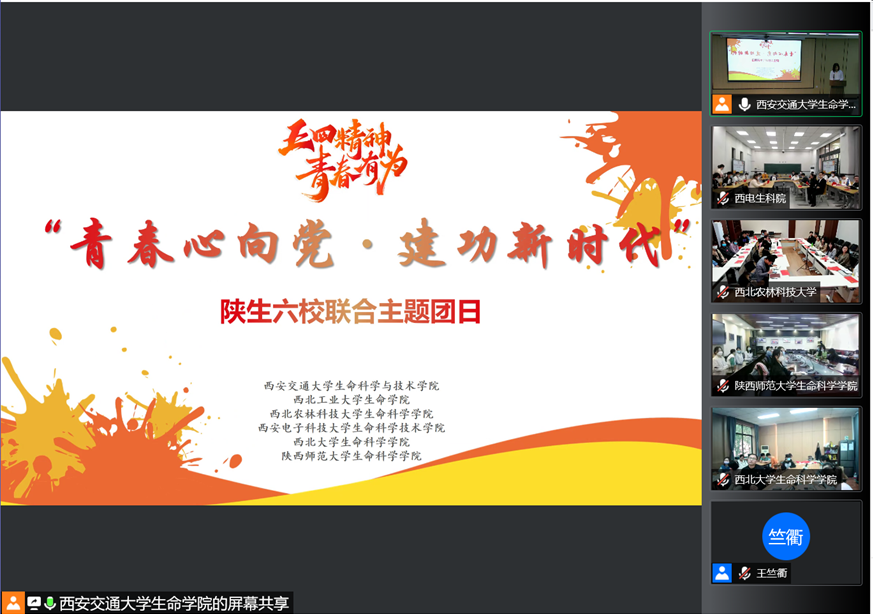Click muted mic icon on 西北农林科技大学 tile
Screen dimensions: 873x614
click(722, 292)
